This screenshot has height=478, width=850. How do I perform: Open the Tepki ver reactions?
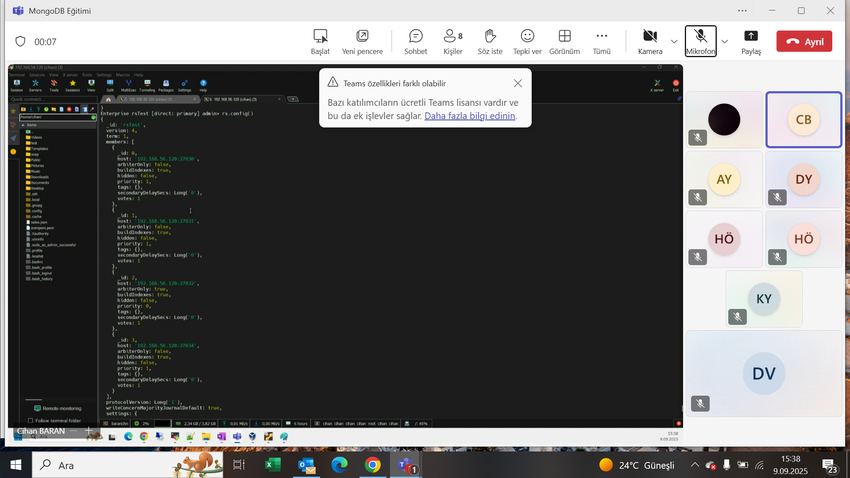coord(527,42)
